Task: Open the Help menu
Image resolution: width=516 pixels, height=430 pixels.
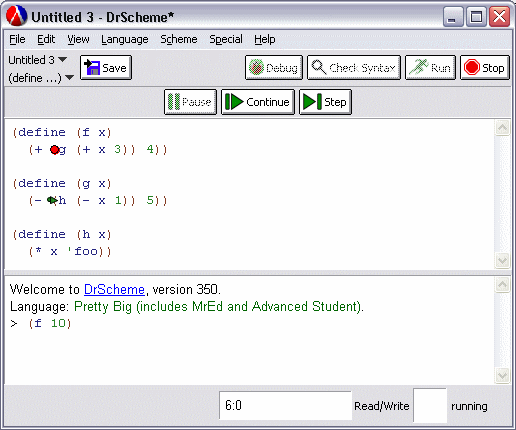Action: pyautogui.click(x=265, y=39)
